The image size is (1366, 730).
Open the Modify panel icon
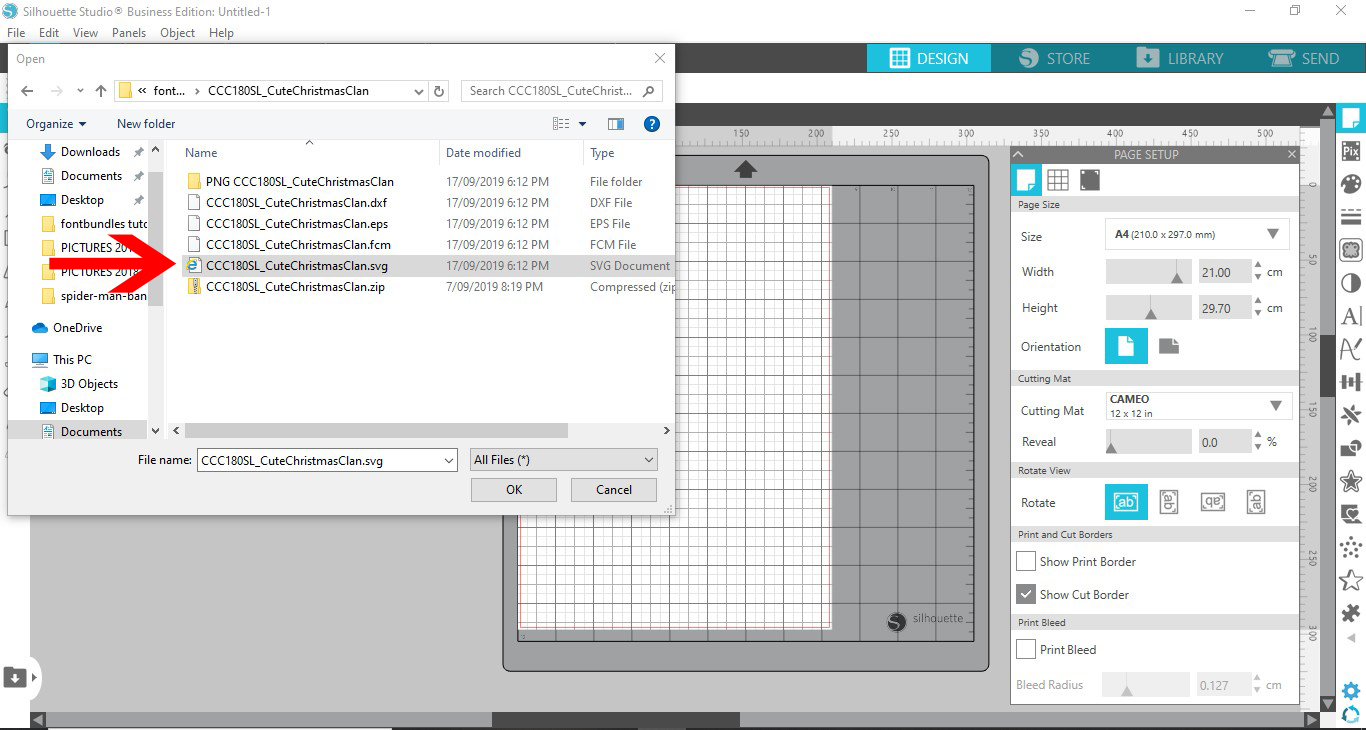(x=1351, y=448)
